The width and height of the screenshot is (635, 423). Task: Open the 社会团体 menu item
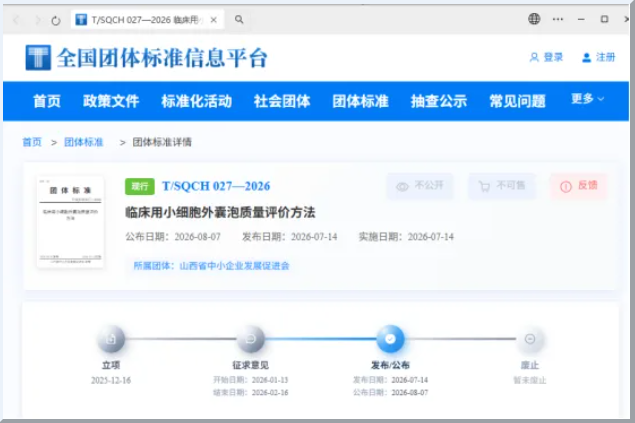pyautogui.click(x=282, y=101)
